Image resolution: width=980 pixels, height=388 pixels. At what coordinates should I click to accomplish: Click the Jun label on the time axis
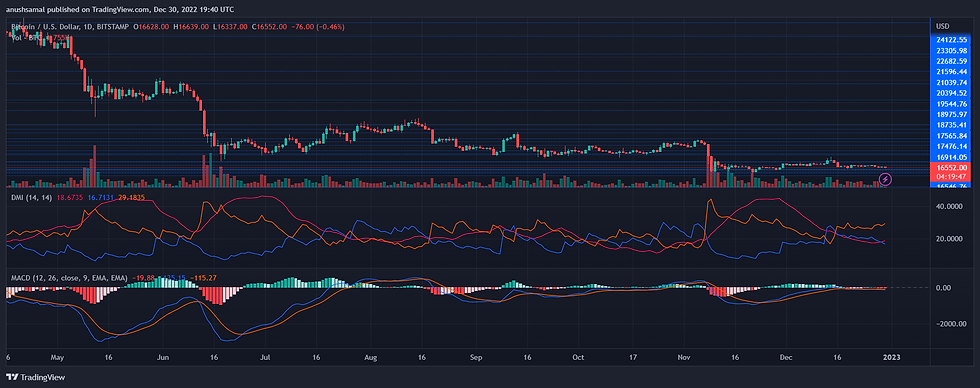tap(162, 358)
